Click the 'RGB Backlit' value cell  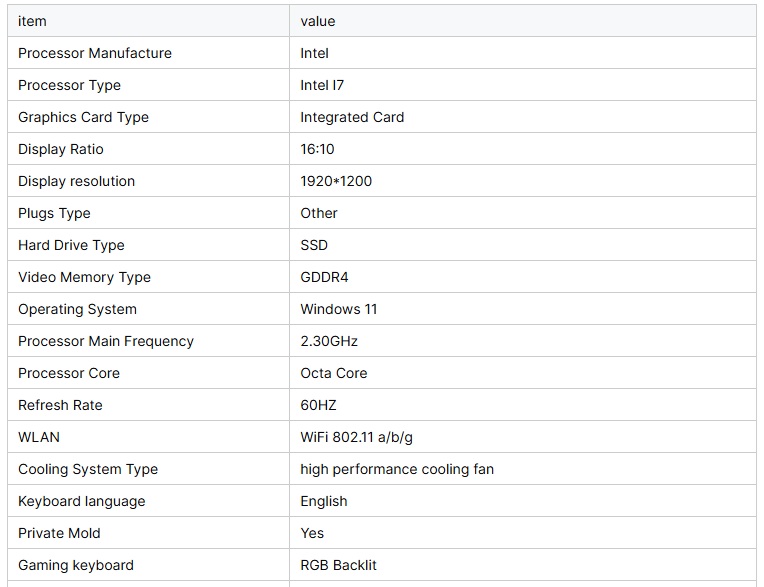(x=339, y=565)
